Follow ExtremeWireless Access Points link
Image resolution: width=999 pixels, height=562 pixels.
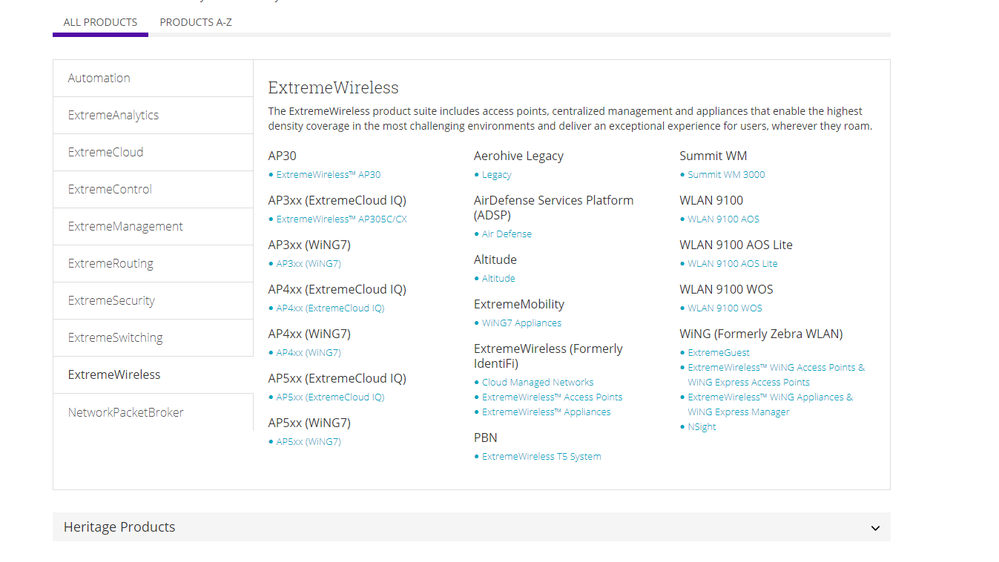pyautogui.click(x=552, y=397)
